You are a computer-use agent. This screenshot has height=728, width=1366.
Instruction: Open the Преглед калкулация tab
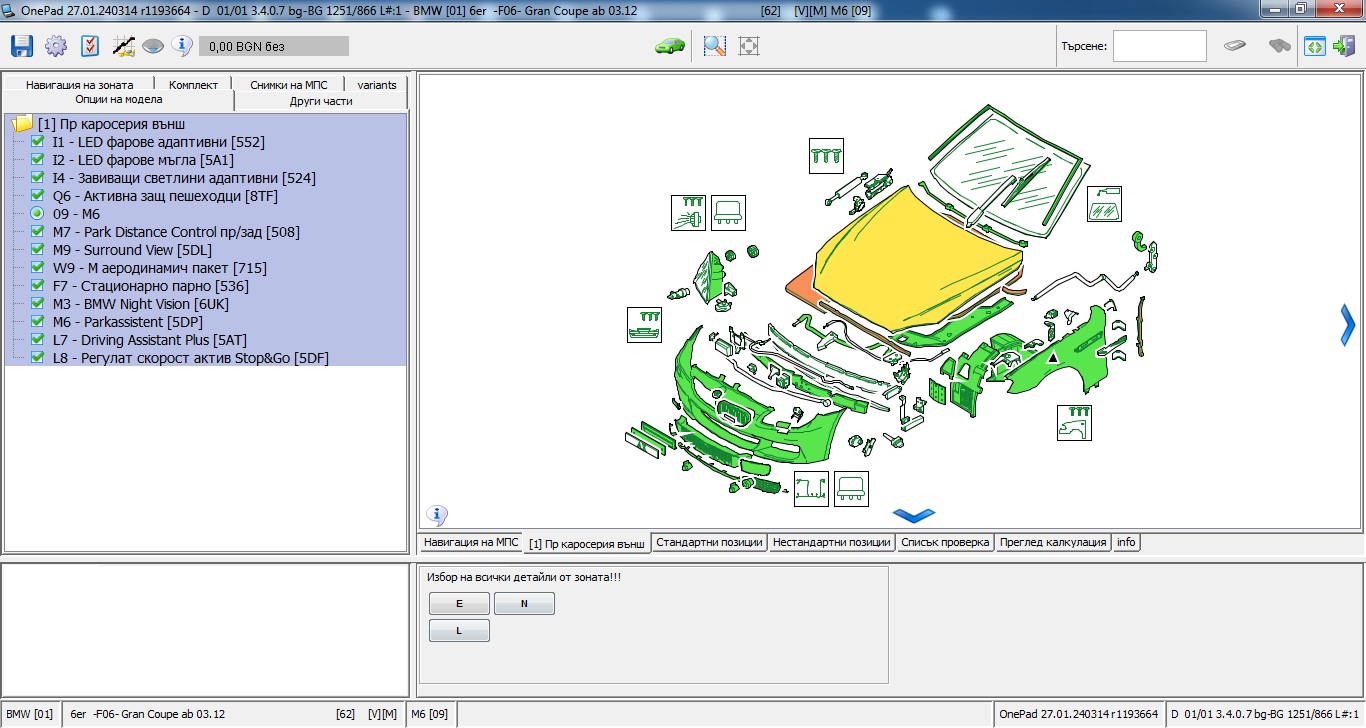[1053, 542]
